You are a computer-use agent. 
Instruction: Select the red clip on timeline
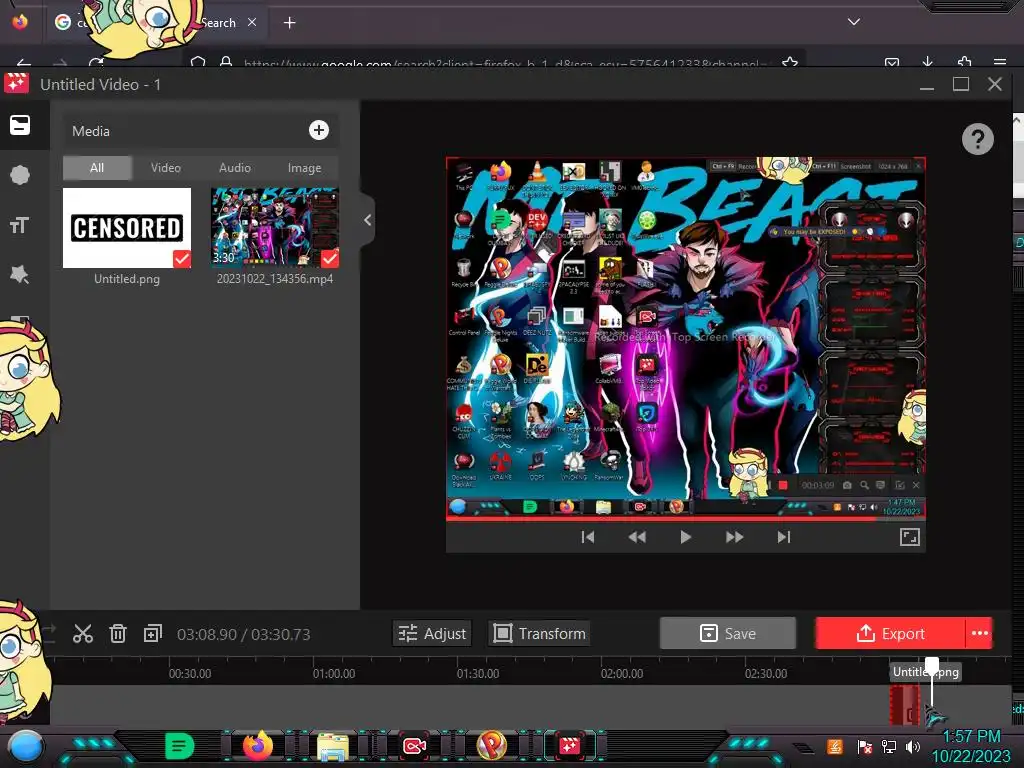point(904,705)
